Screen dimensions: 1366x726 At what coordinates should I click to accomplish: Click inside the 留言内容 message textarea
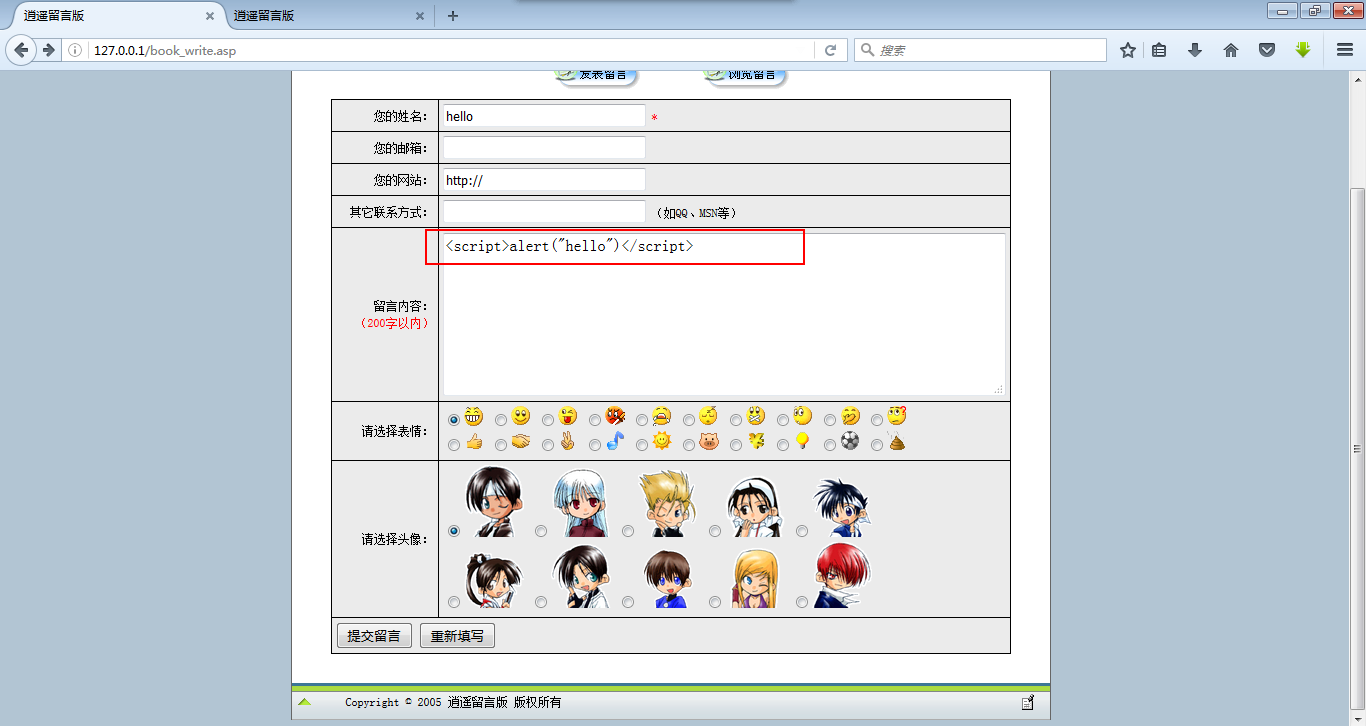(724, 315)
